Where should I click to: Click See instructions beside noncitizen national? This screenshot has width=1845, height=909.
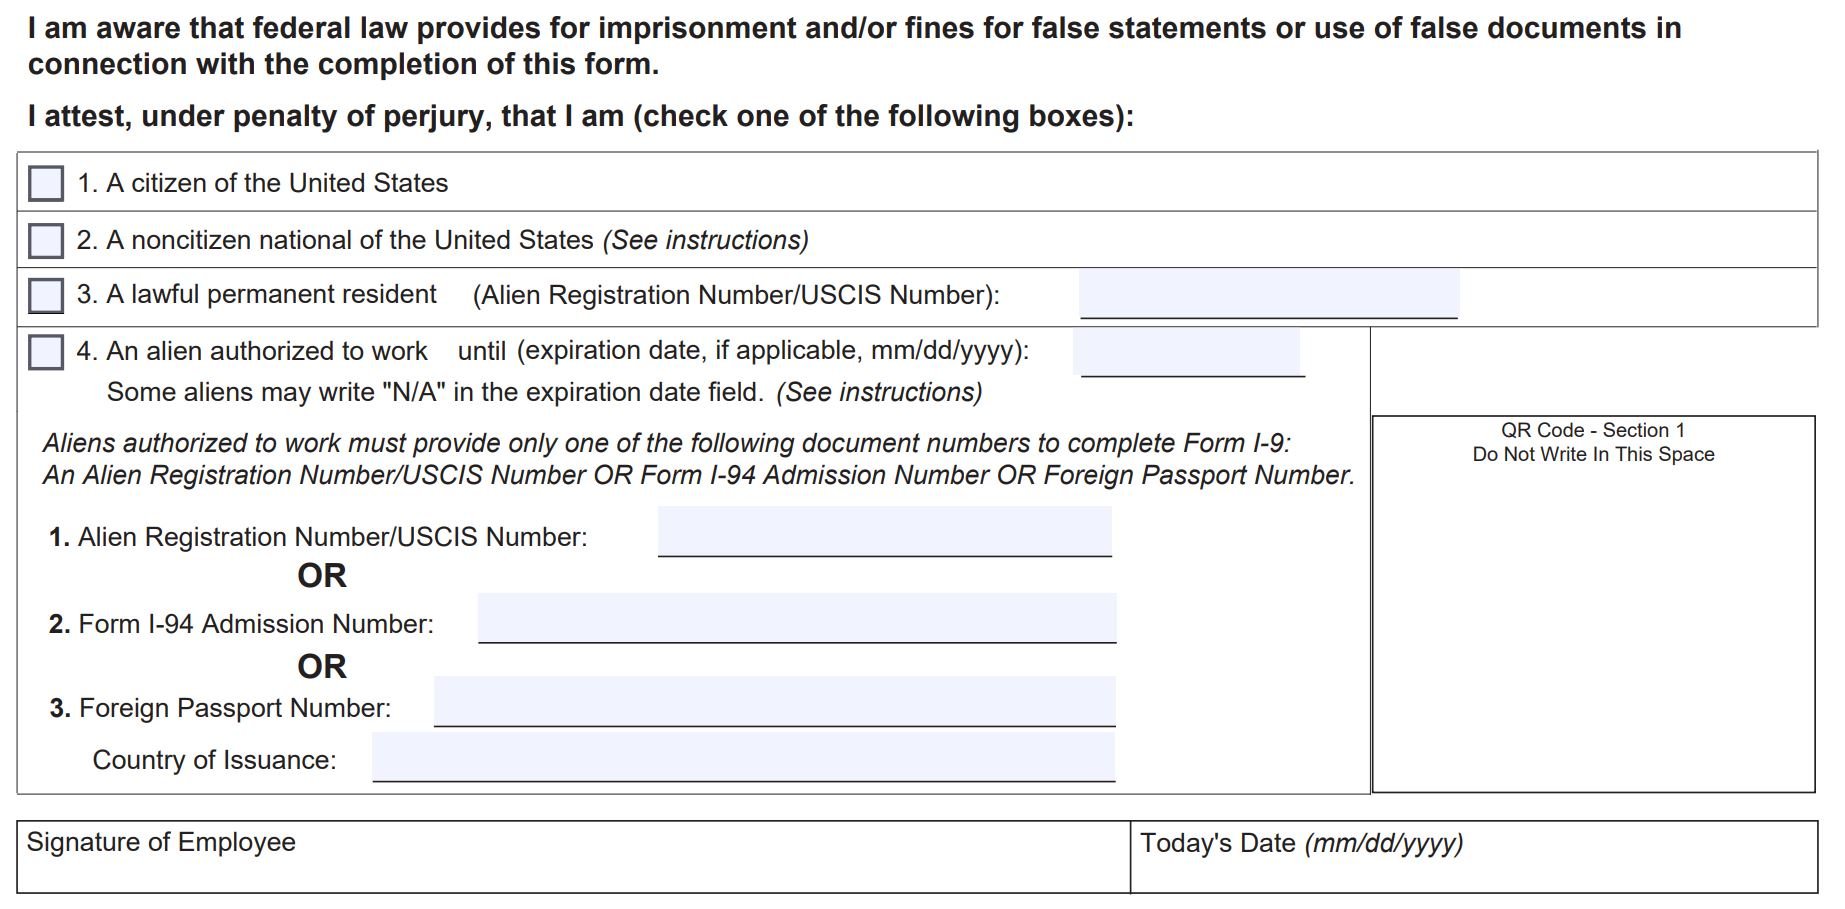[706, 240]
